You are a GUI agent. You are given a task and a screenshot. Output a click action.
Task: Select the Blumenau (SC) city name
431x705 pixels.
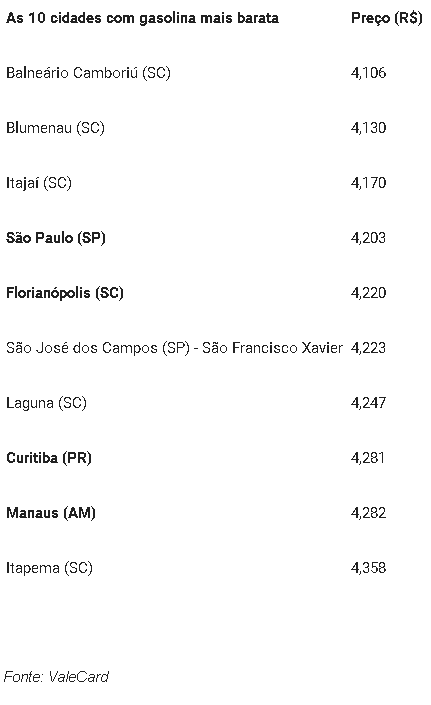[55, 128]
